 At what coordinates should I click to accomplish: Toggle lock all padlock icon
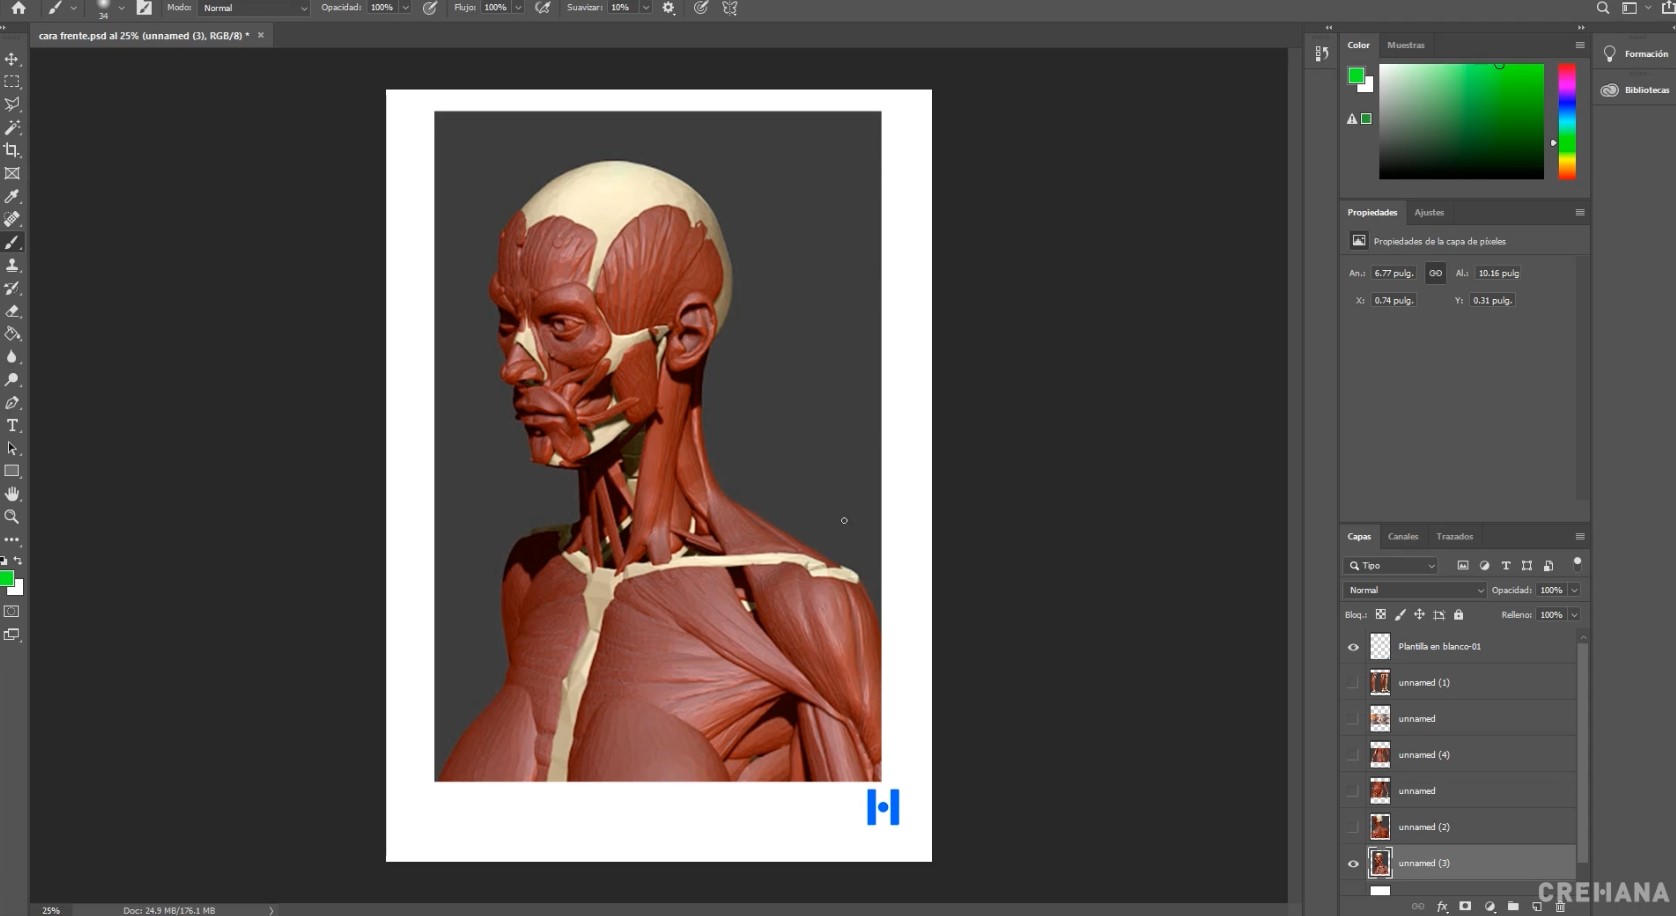click(1458, 615)
